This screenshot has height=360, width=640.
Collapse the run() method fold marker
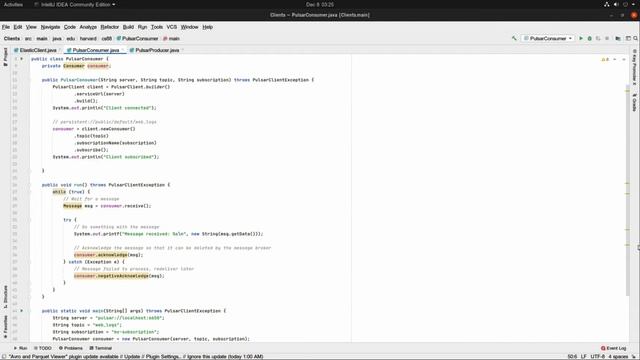(30, 185)
